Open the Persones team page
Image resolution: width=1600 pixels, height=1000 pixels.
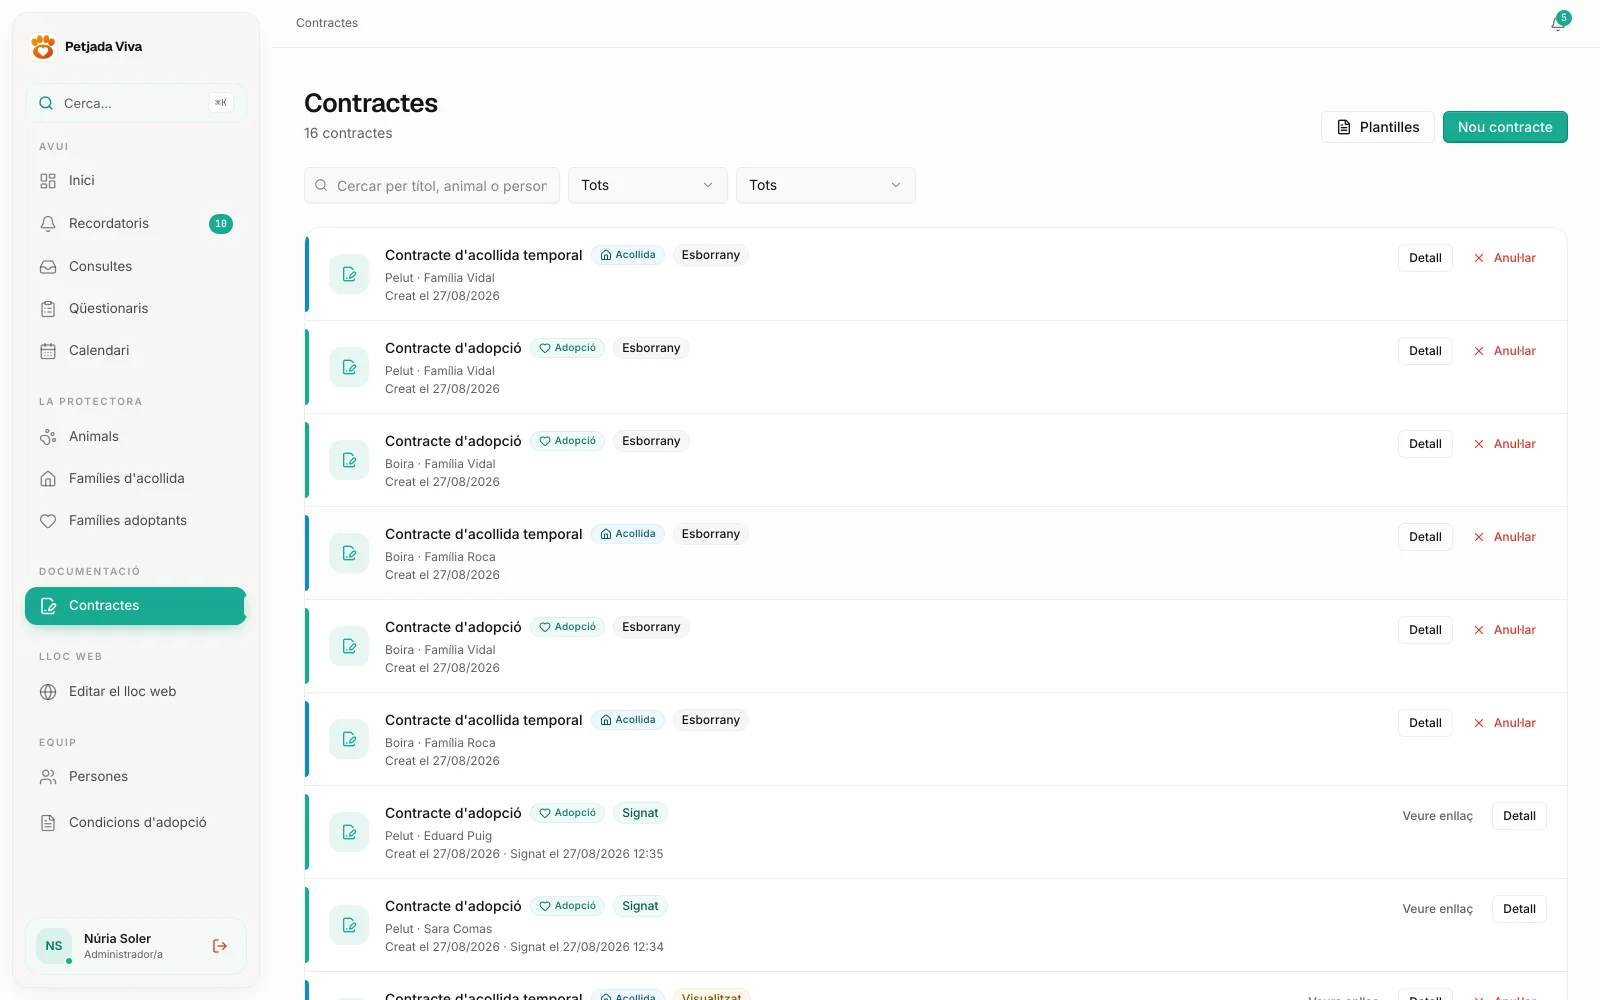point(136,777)
